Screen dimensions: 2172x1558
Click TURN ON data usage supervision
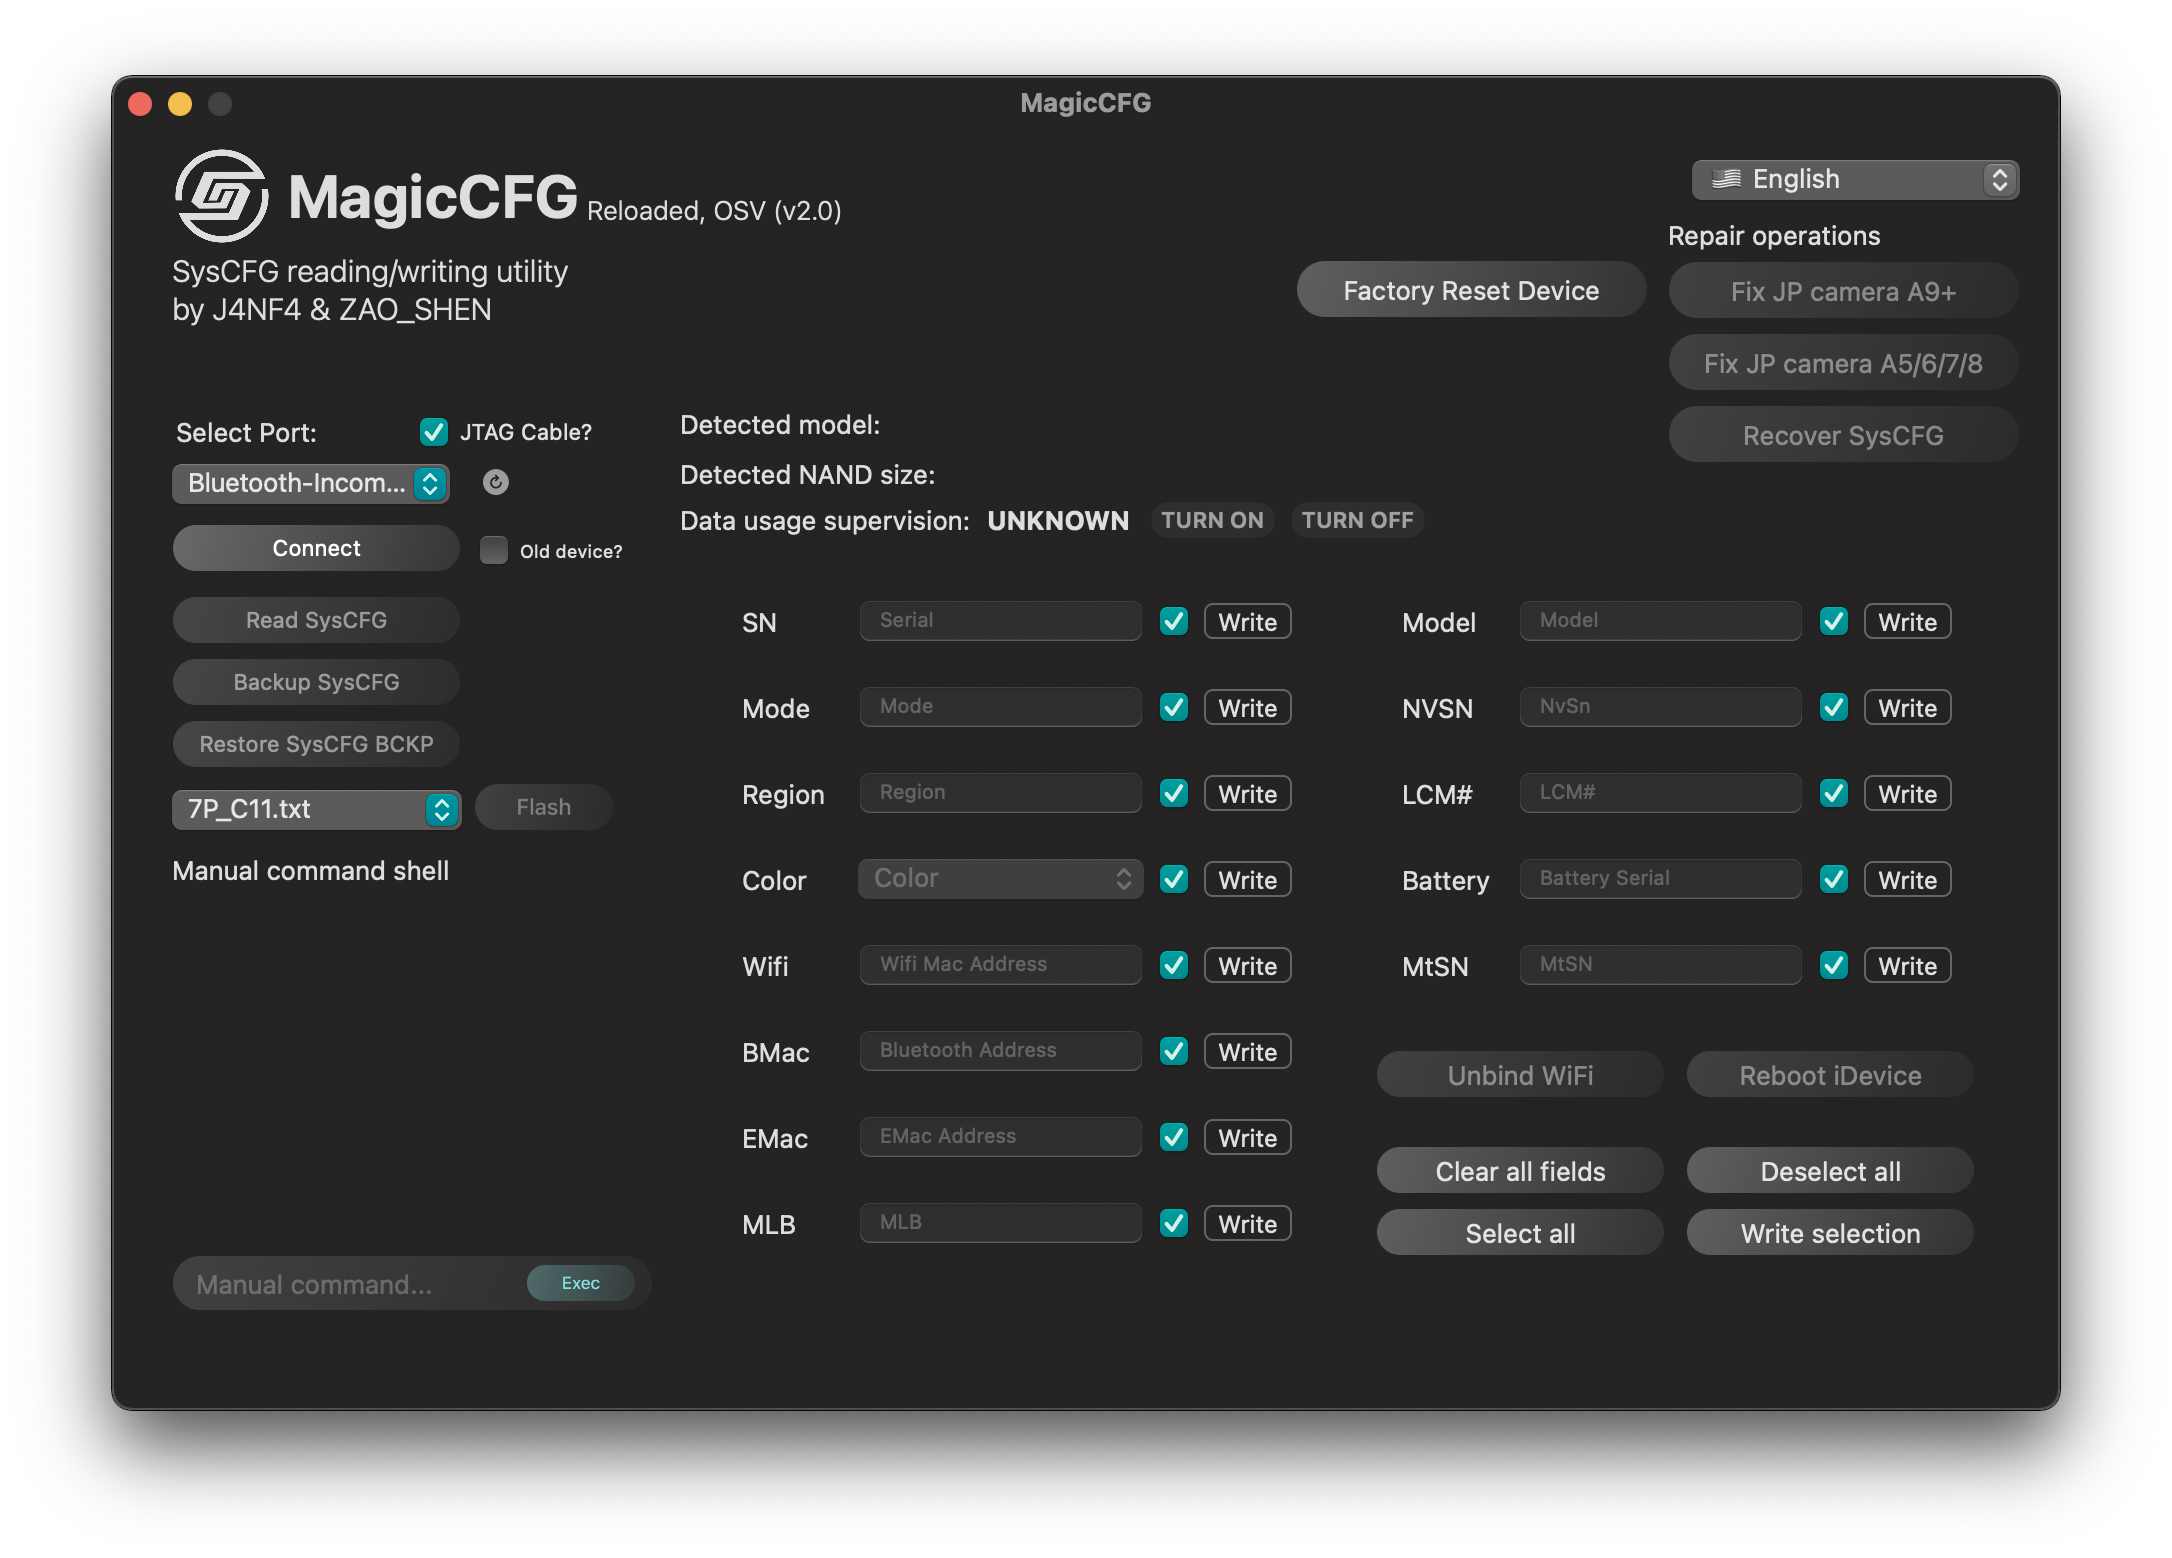1212,521
